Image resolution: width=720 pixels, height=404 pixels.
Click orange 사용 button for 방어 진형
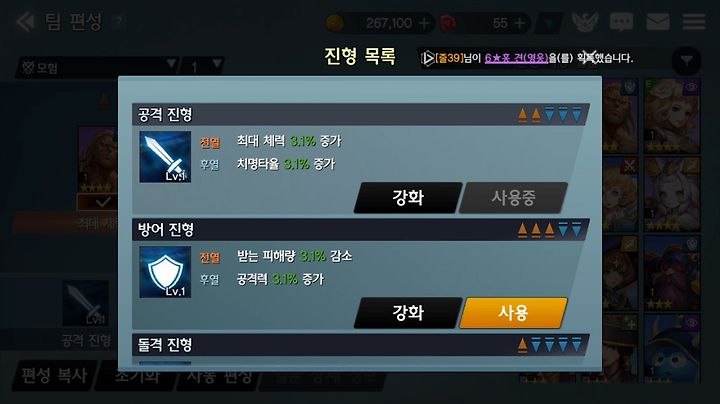click(x=513, y=313)
